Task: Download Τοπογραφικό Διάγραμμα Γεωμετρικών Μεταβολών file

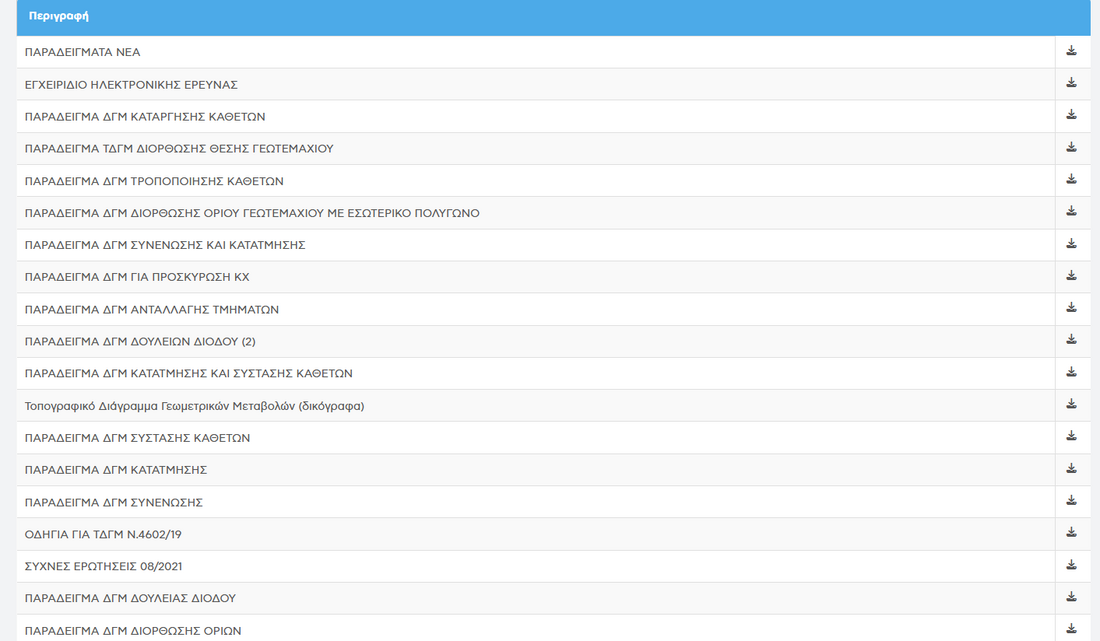Action: pyautogui.click(x=1071, y=404)
